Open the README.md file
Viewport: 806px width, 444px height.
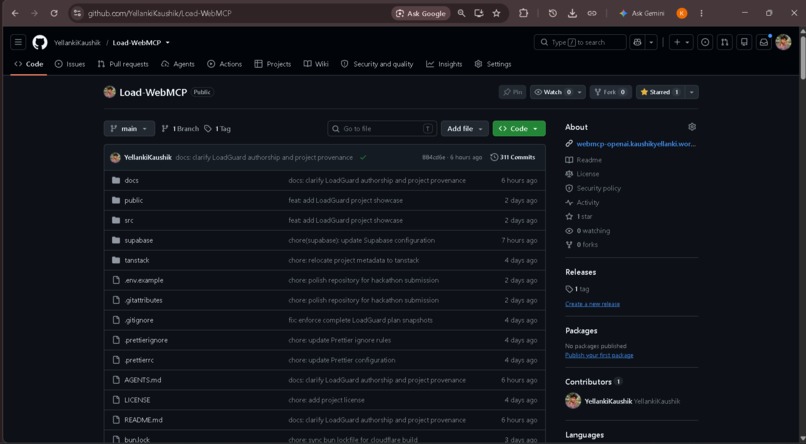tap(143, 420)
